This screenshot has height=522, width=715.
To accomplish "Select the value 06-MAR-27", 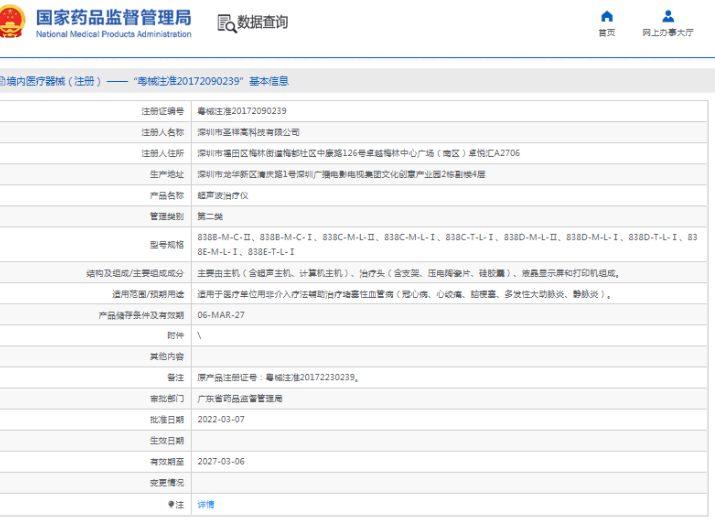I will click(x=221, y=315).
